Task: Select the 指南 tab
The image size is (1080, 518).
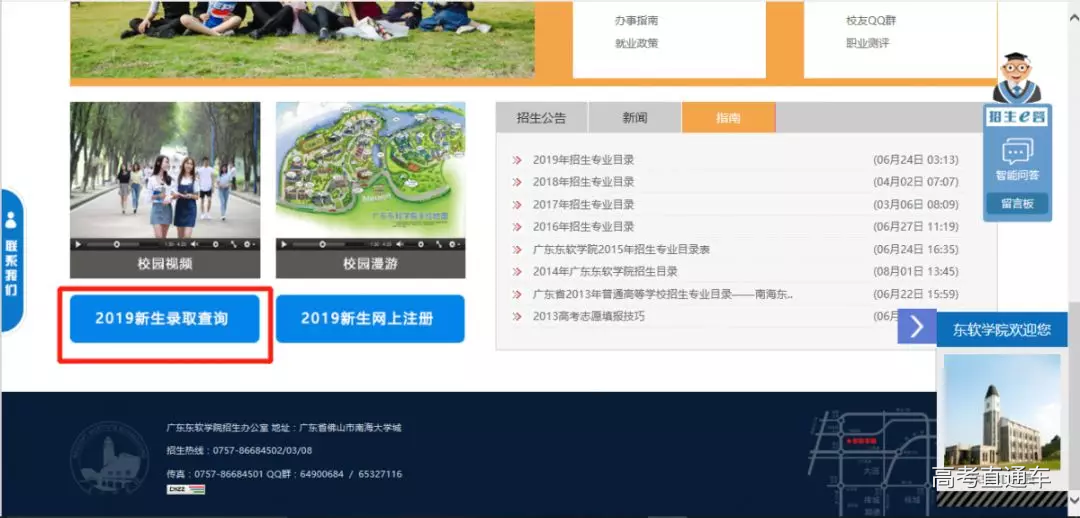Action: 728,118
